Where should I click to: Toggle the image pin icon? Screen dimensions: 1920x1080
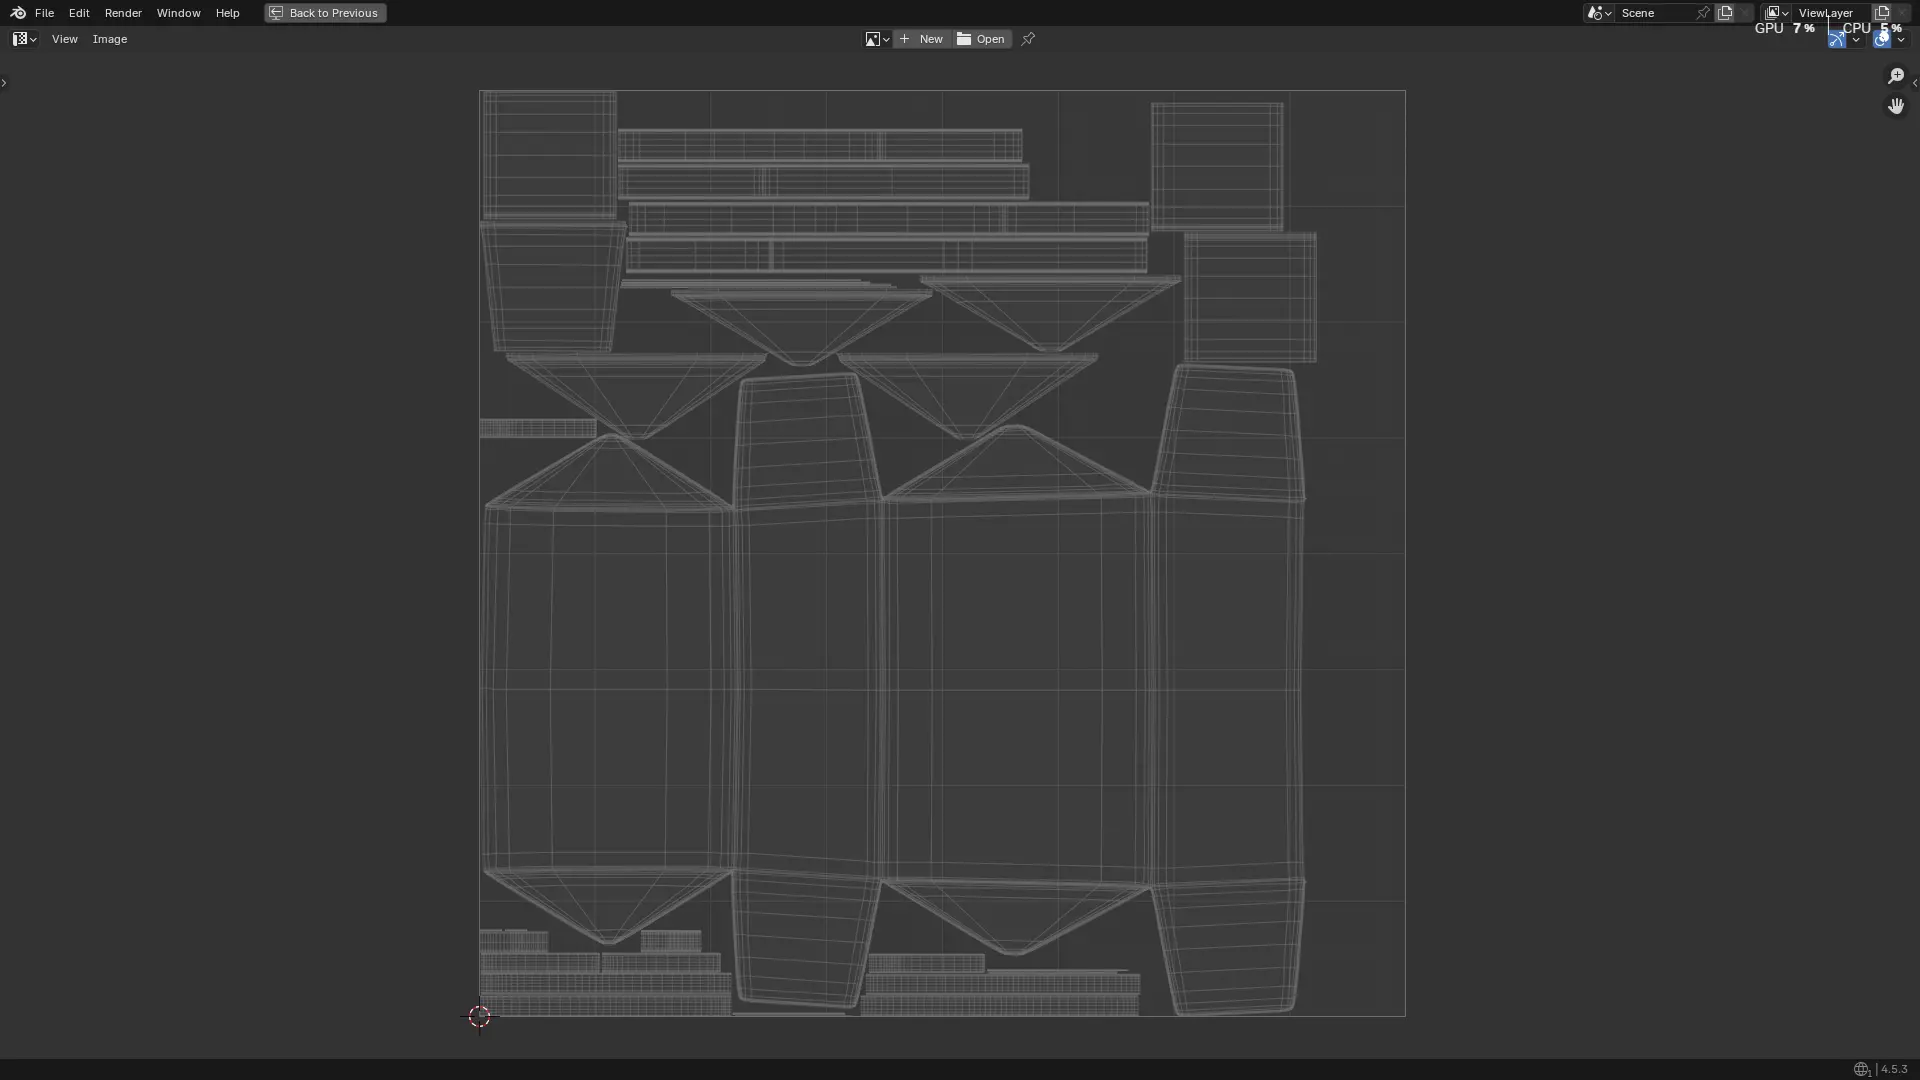click(x=1028, y=39)
